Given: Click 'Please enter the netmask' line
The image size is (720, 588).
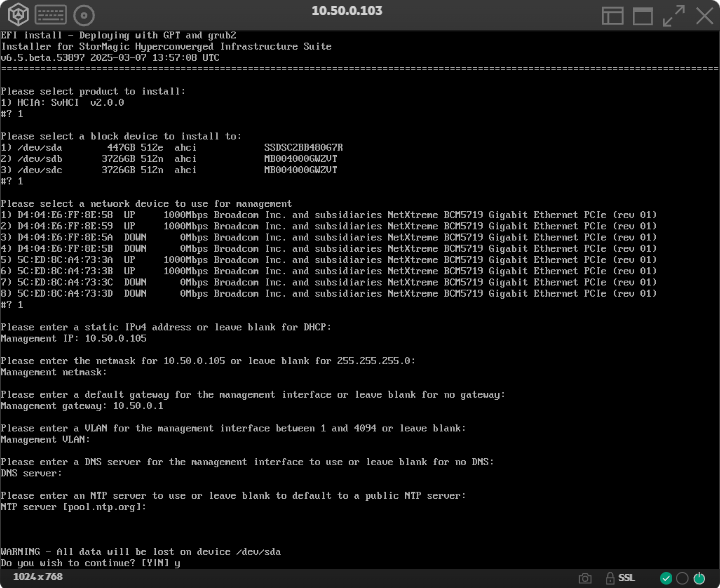Looking at the screenshot, I should [x=208, y=361].
